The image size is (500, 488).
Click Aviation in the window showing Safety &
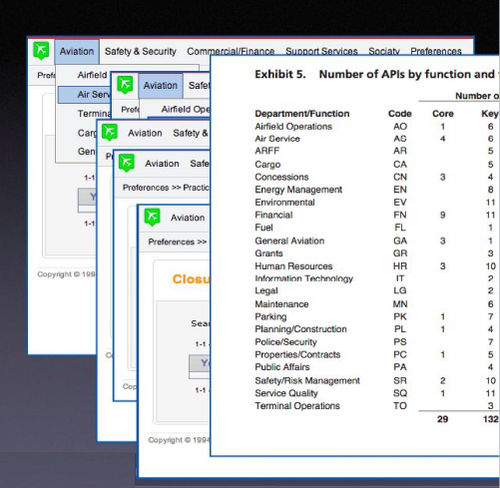(x=145, y=133)
